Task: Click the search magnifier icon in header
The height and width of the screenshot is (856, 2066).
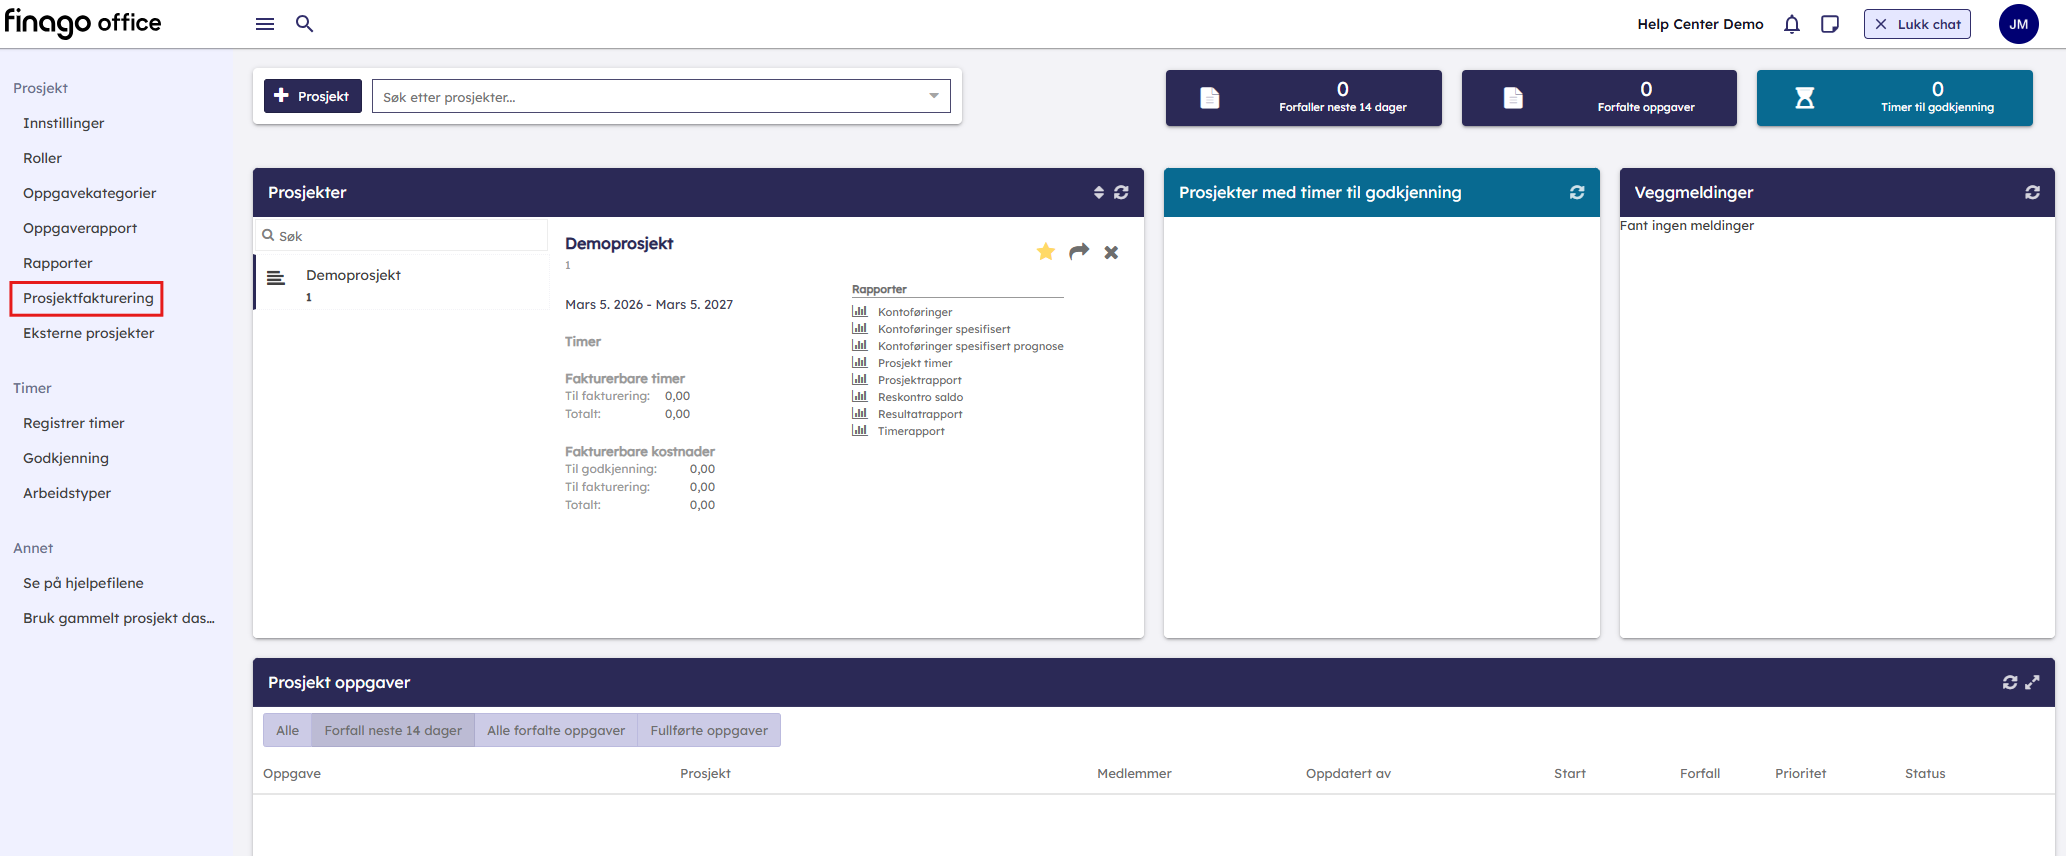Action: coord(305,24)
